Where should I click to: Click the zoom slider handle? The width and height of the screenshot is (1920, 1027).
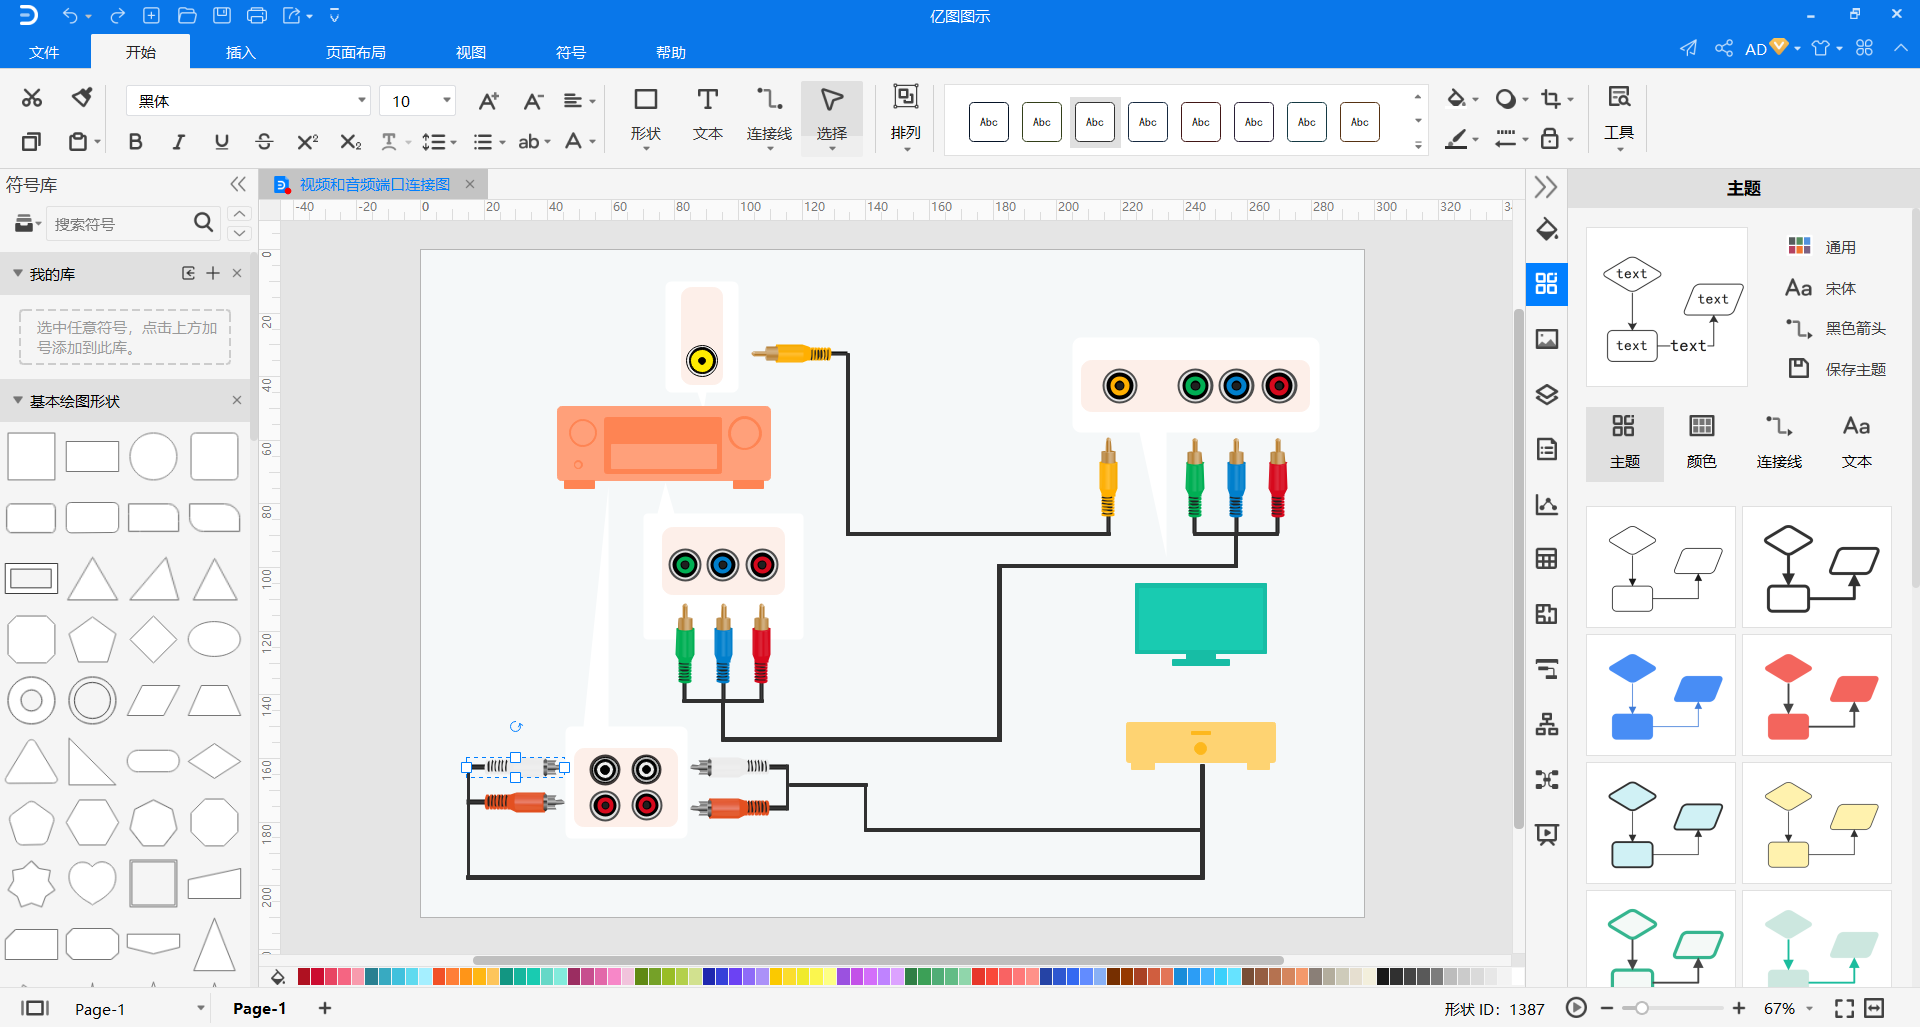click(1641, 1008)
